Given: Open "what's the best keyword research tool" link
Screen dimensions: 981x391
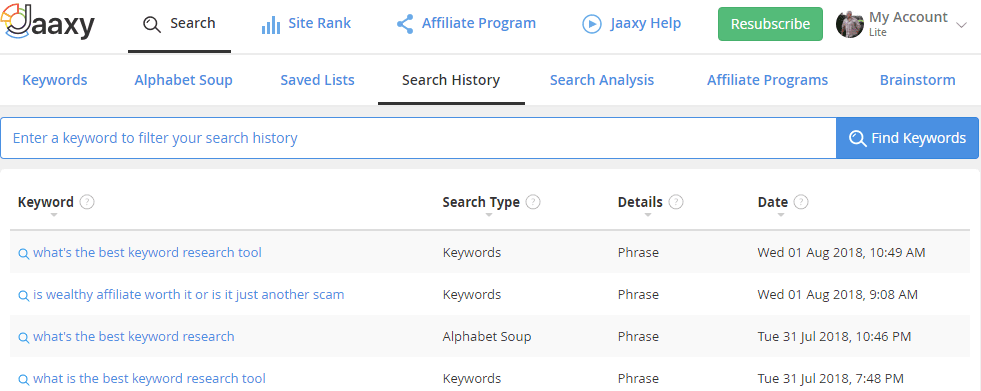Looking at the screenshot, I should point(147,252).
